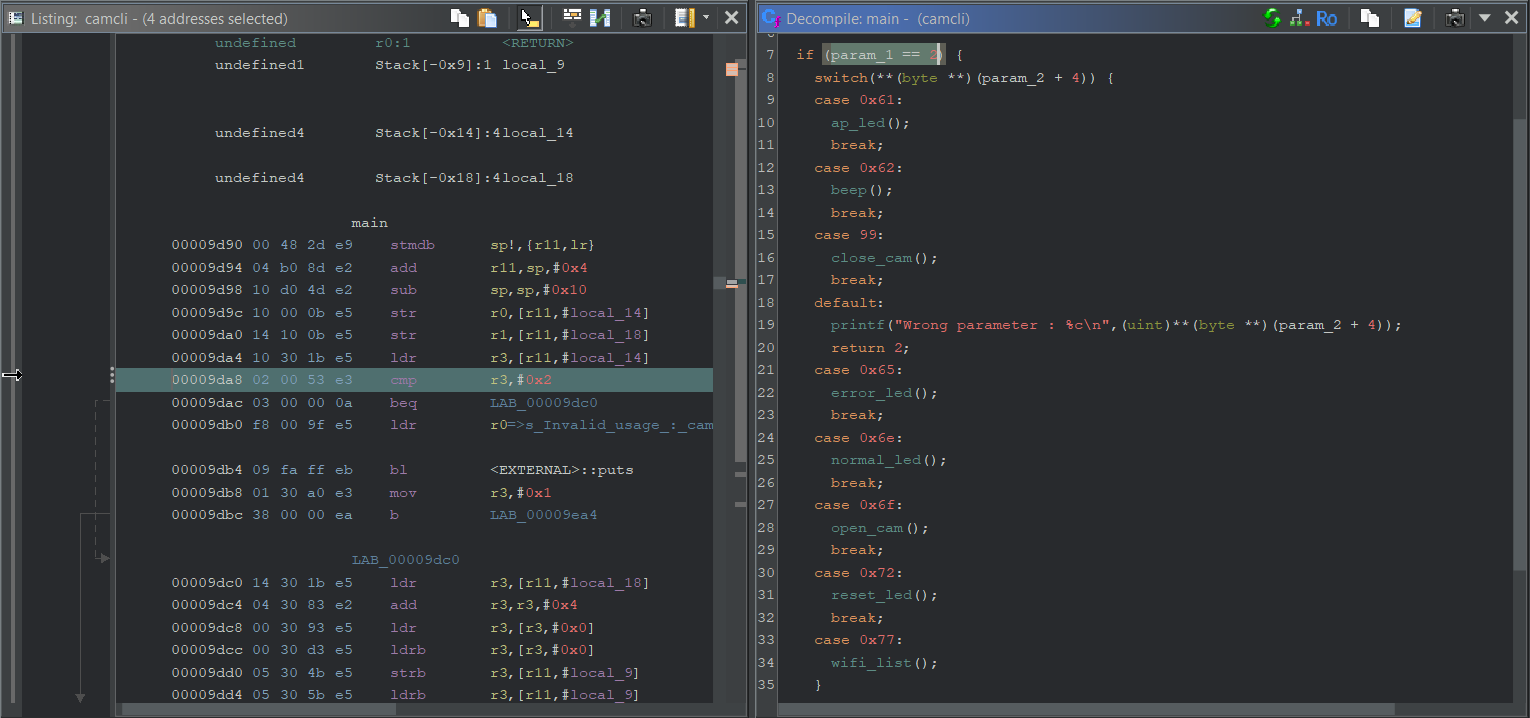
Task: Click the Copy icon in the Listing toolbar
Action: pos(460,17)
